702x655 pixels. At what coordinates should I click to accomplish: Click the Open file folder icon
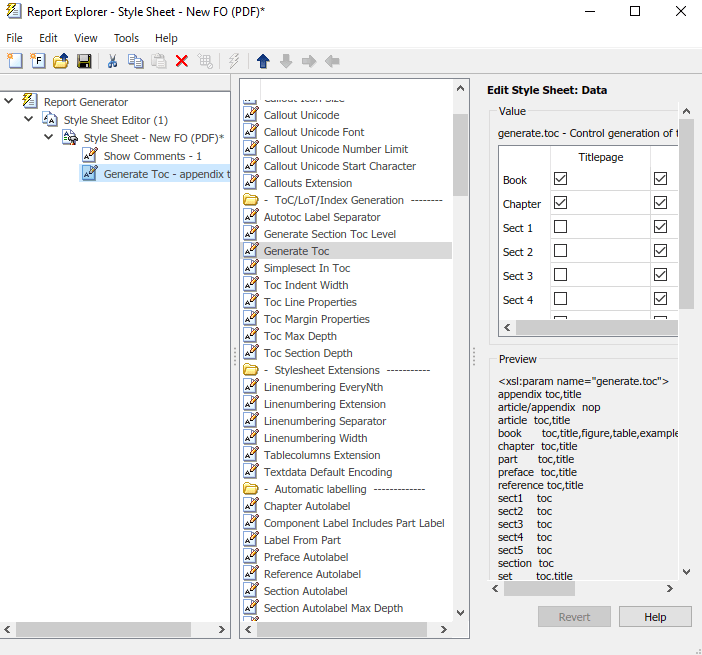[x=61, y=61]
